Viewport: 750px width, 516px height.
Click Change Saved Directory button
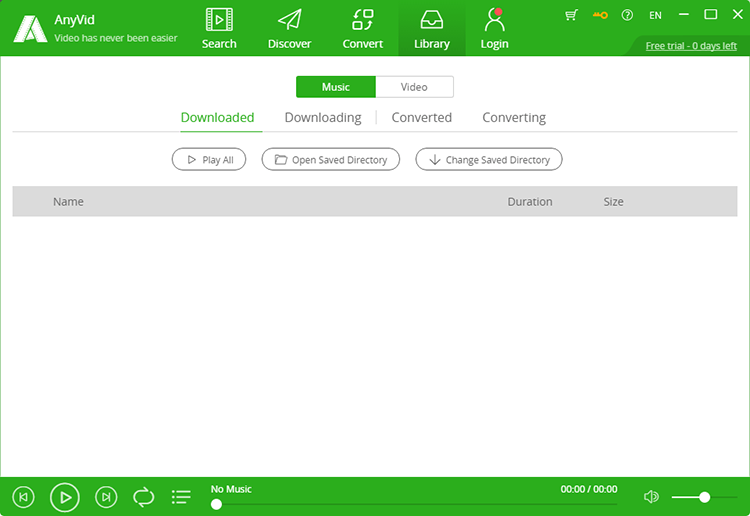point(489,159)
